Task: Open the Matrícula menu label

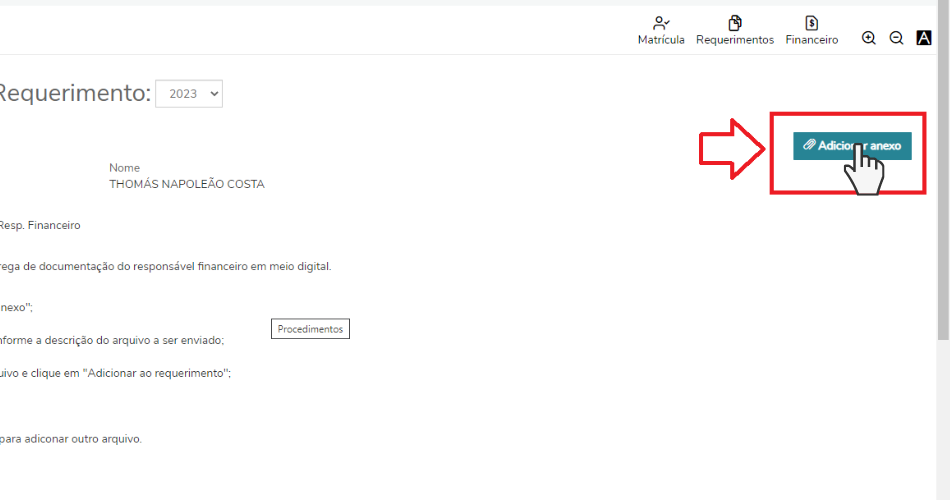Action: click(x=661, y=40)
